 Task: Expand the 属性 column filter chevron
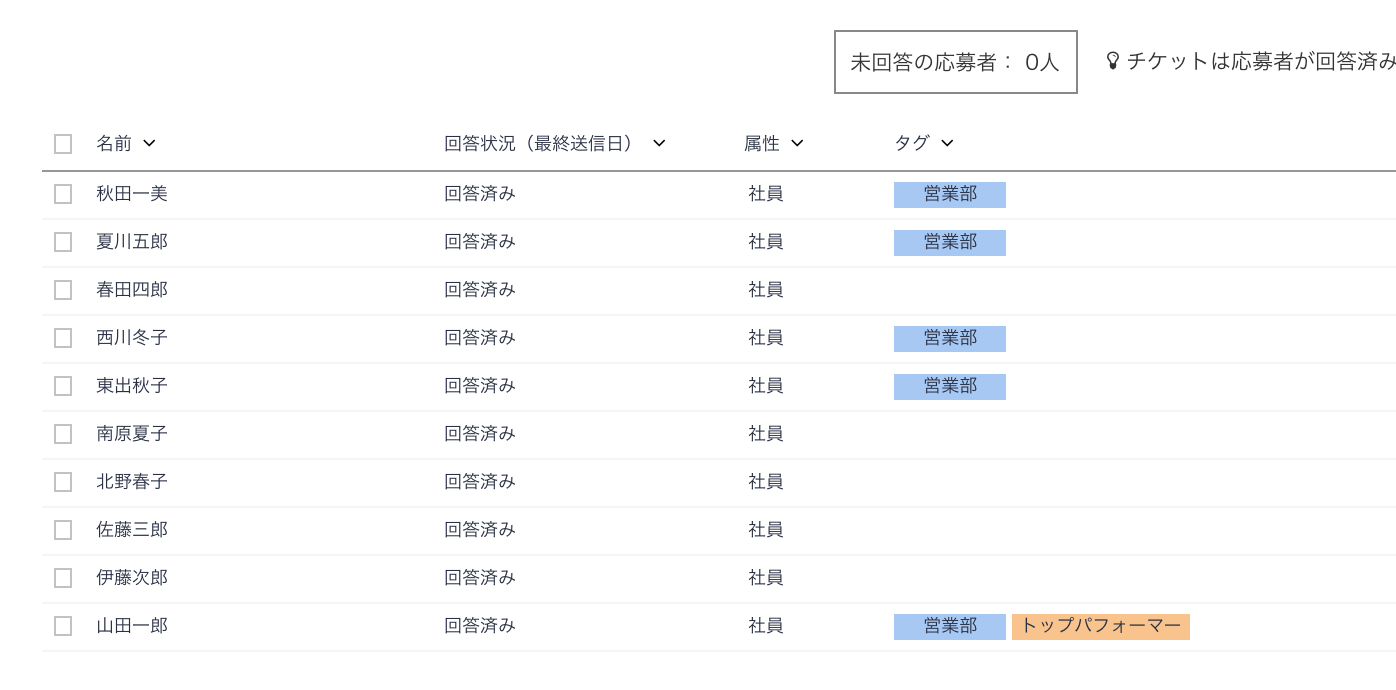(797, 143)
